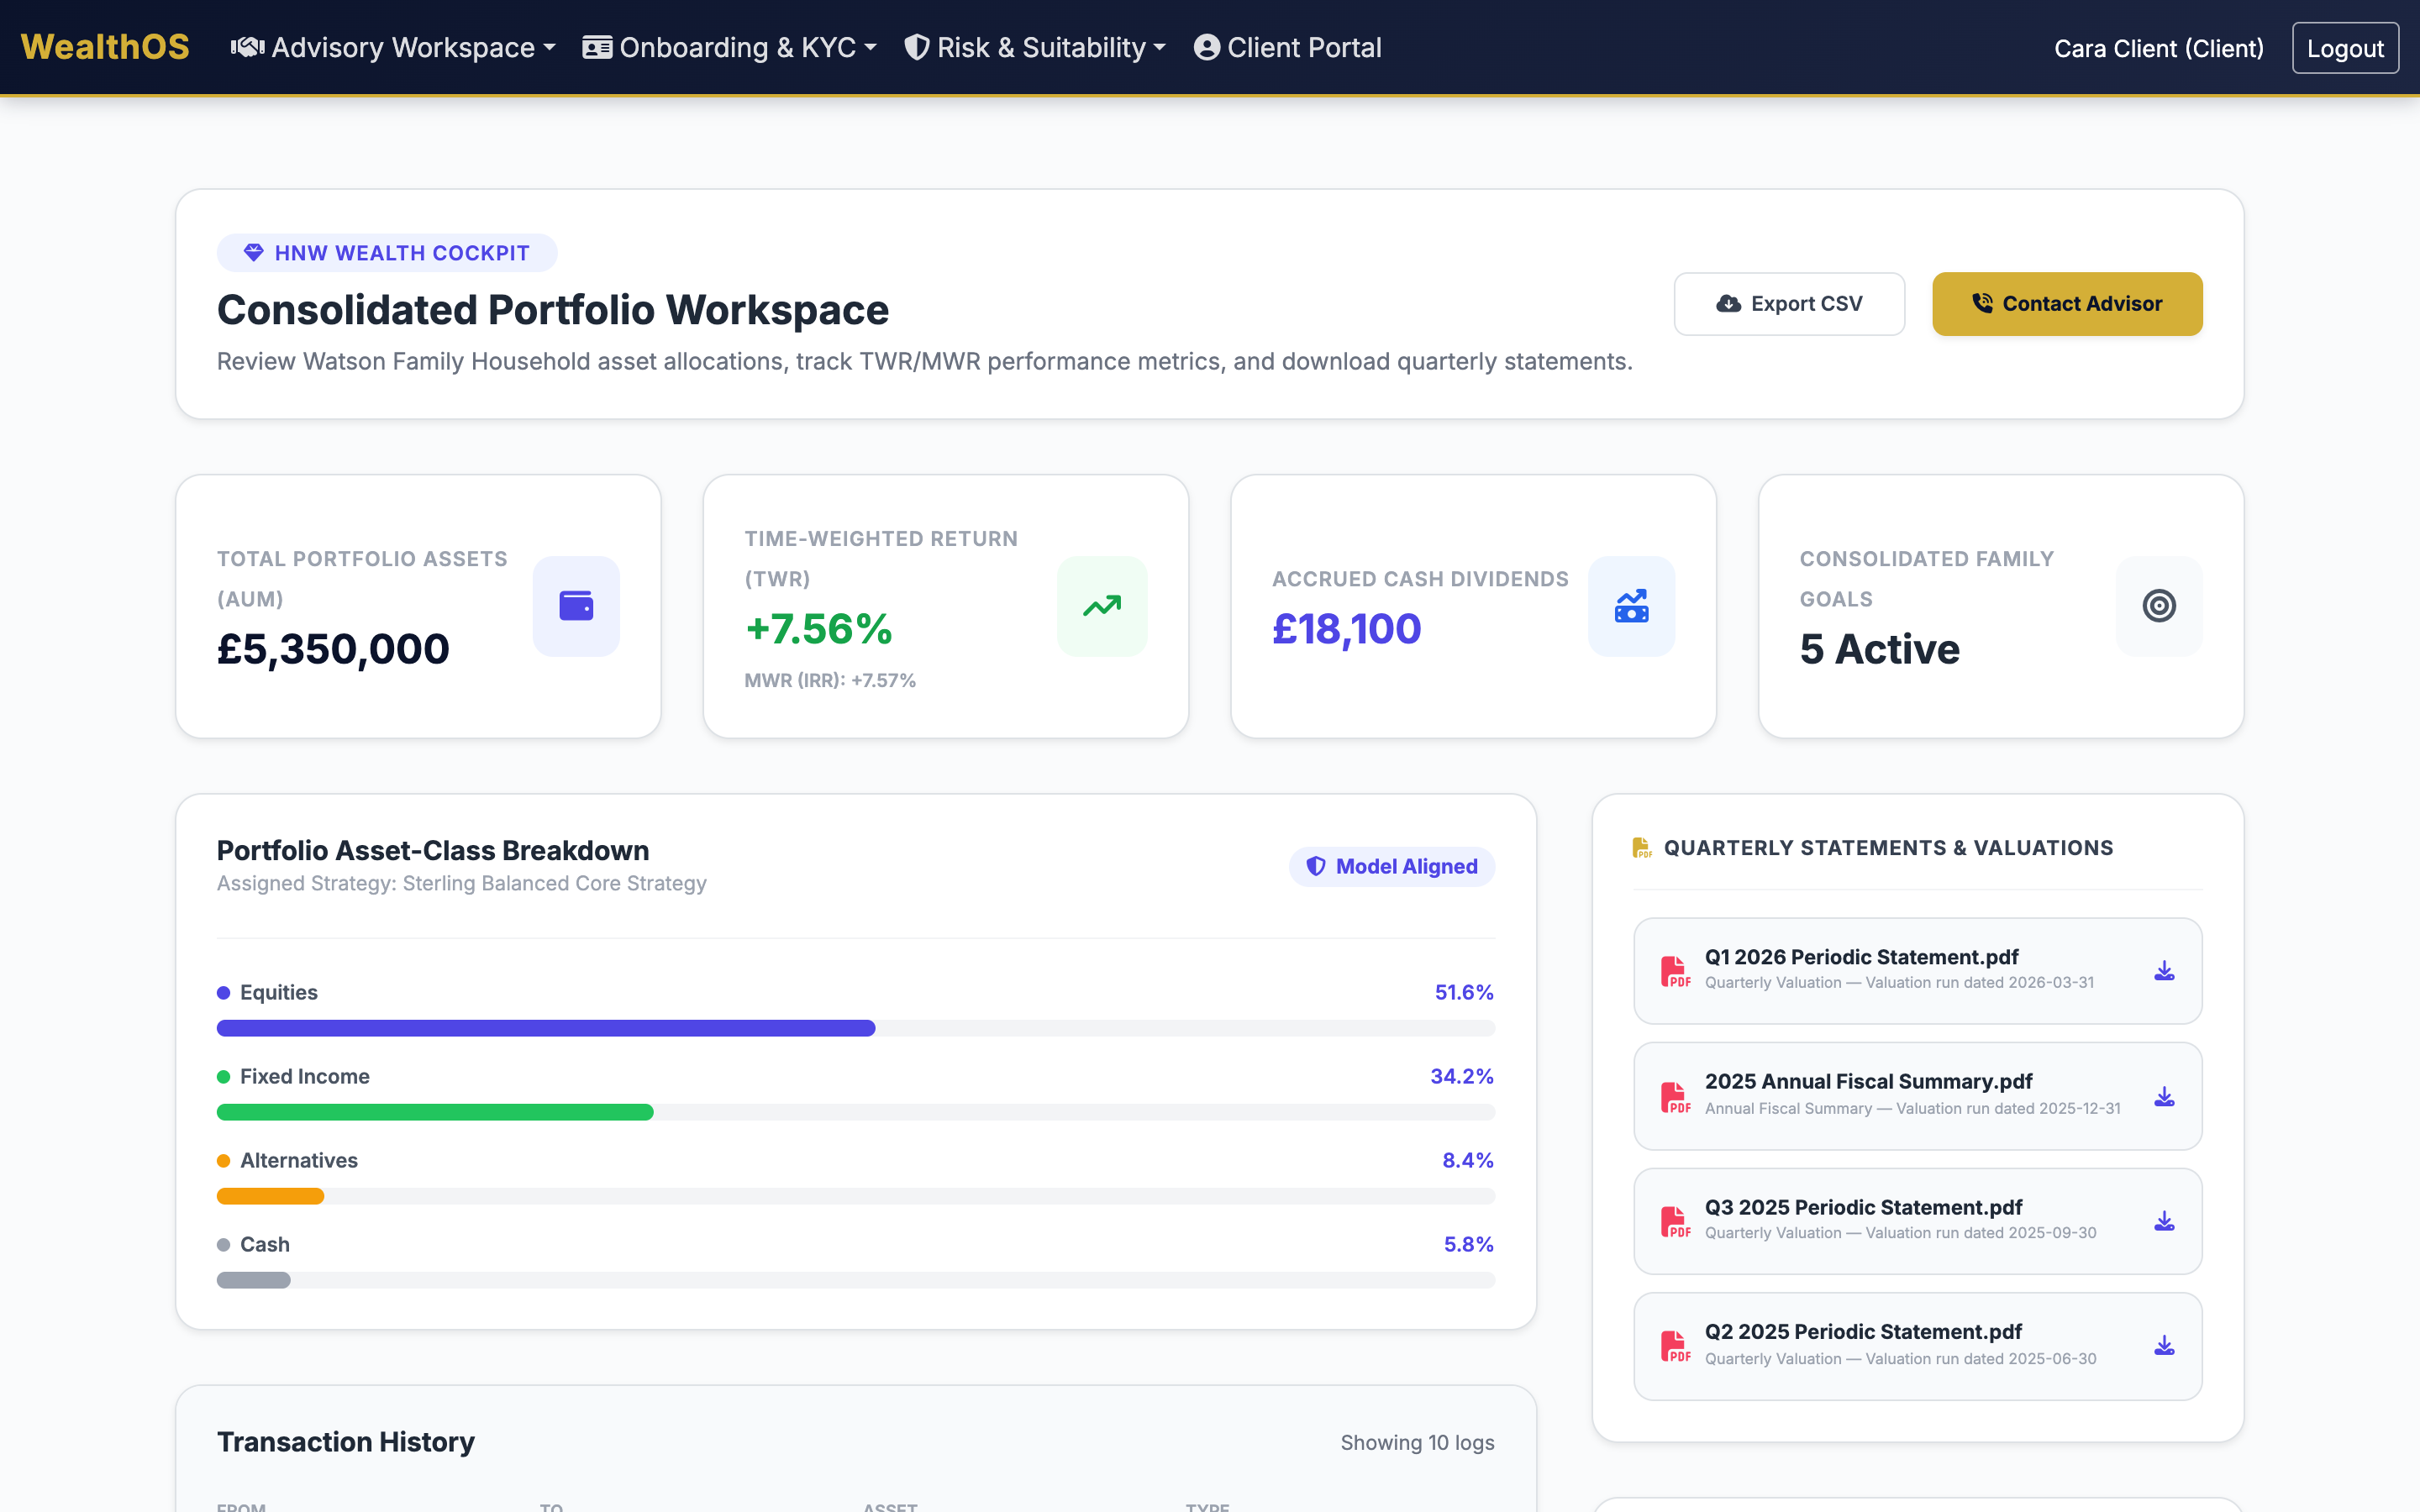
Task: Open Q2 2025 Periodic Statement.pdf file name
Action: click(1863, 1332)
